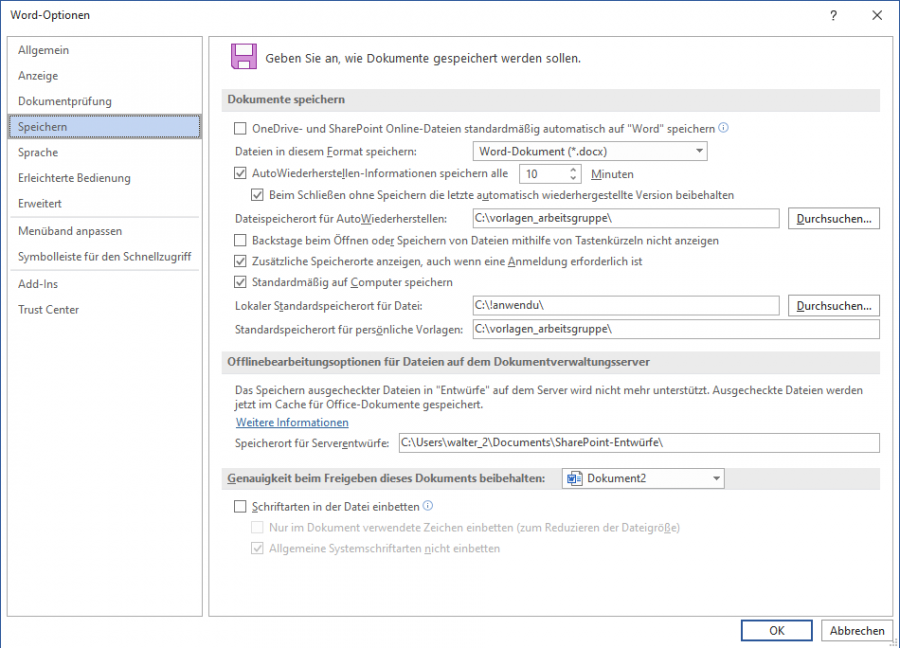Screen dimensions: 900x648
Task: Toggle Backstage nicht anzeigen checkbox
Action: (240, 240)
